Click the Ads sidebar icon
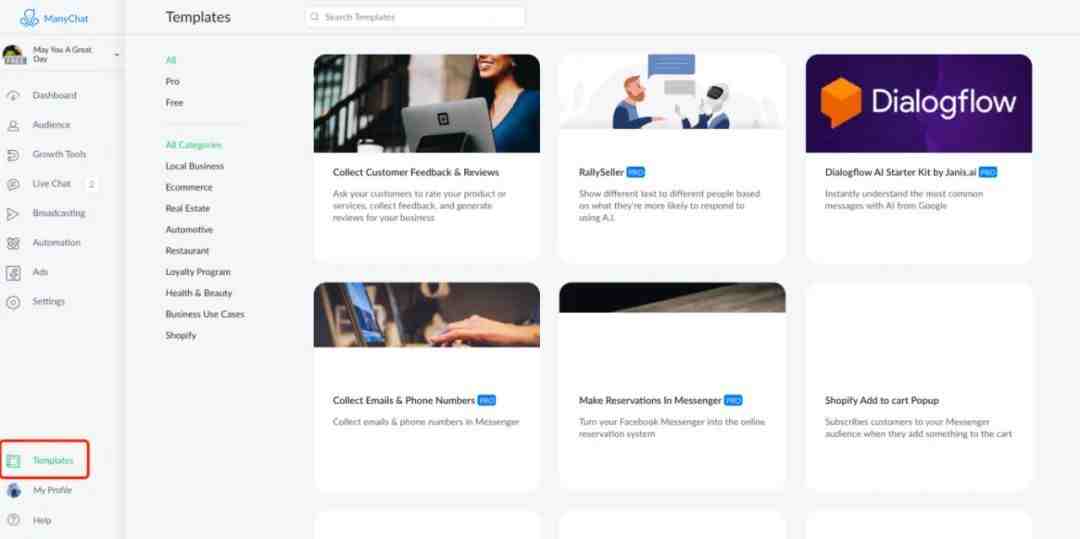Screen dimensions: 1080x539 pyautogui.click(x=13, y=273)
